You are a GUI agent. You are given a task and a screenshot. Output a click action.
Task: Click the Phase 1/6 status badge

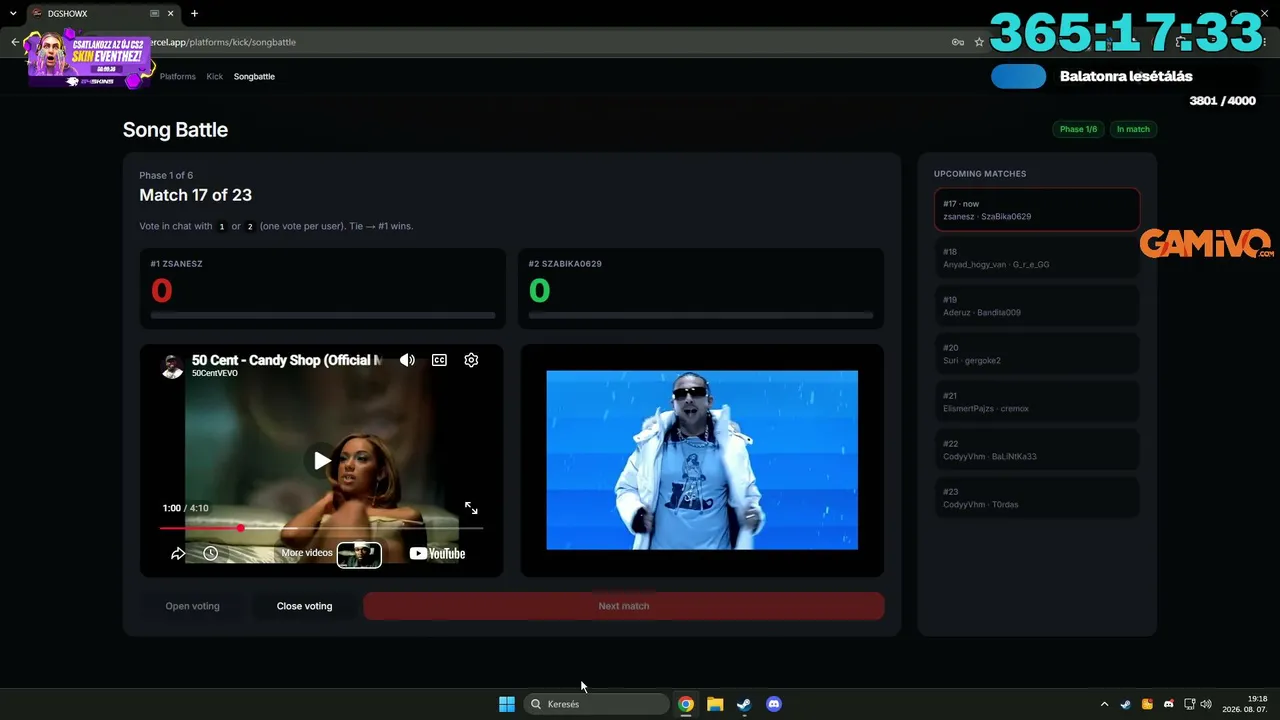(1078, 129)
